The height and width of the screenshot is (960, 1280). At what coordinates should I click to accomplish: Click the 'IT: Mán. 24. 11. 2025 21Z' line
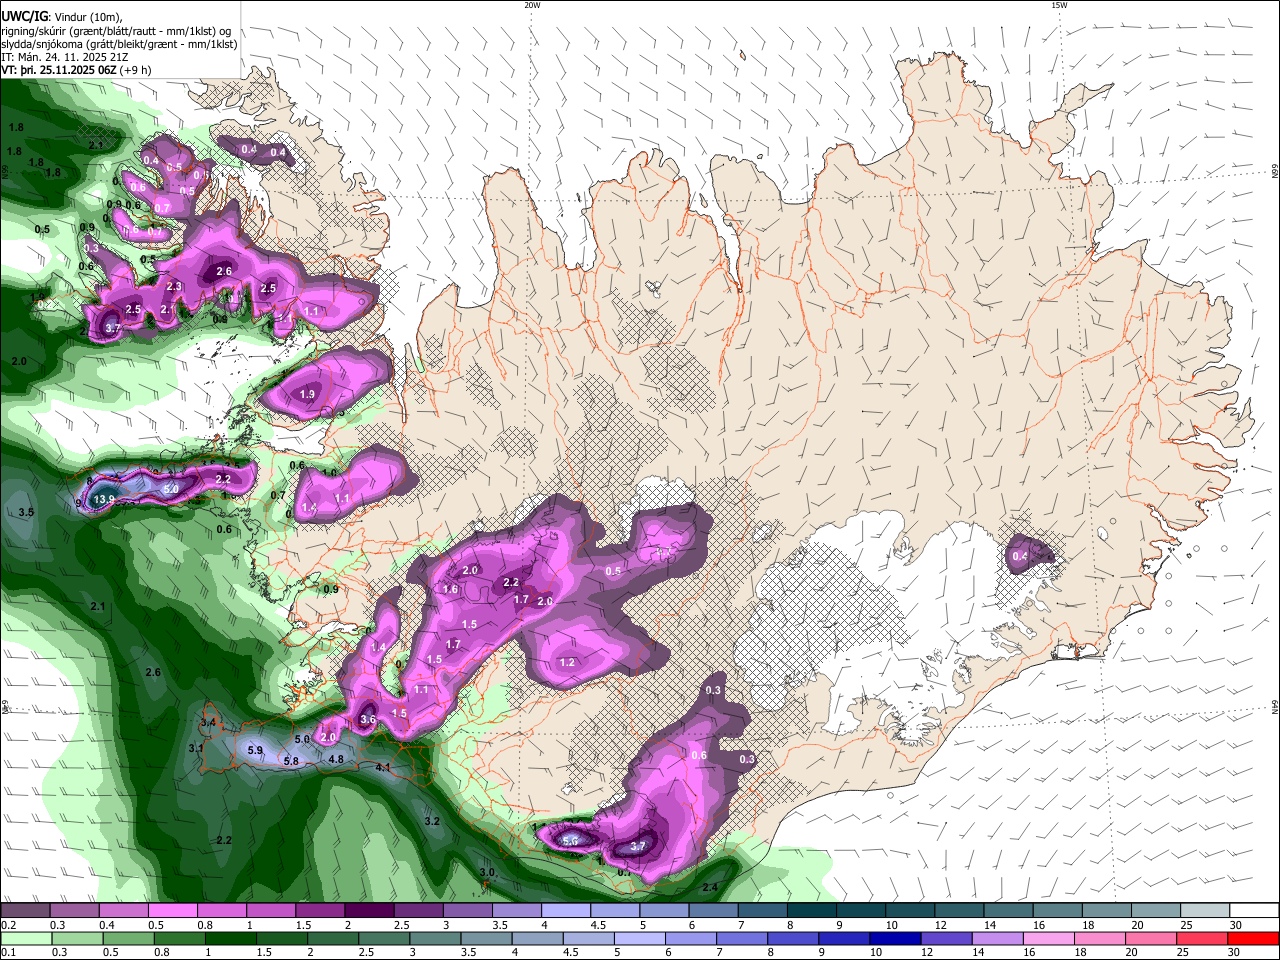click(x=66, y=57)
